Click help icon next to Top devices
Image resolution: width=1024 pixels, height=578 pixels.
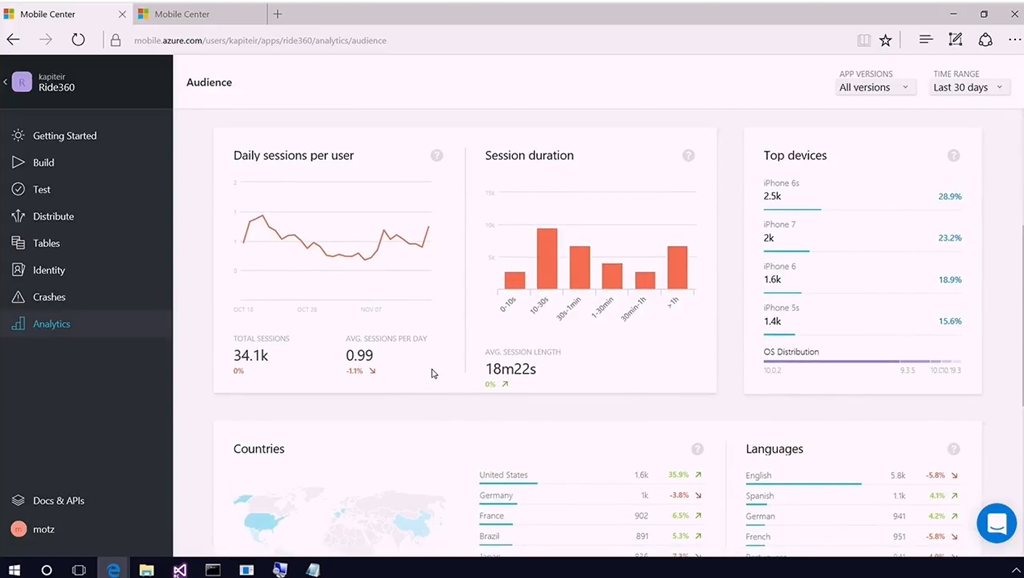pyautogui.click(x=953, y=155)
